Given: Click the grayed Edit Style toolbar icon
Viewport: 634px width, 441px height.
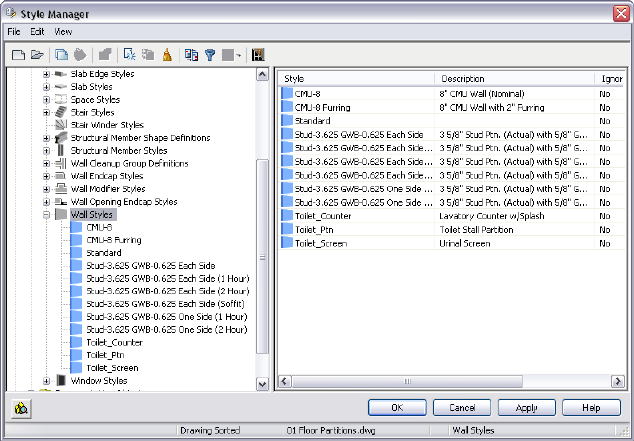Looking at the screenshot, I should (105, 55).
